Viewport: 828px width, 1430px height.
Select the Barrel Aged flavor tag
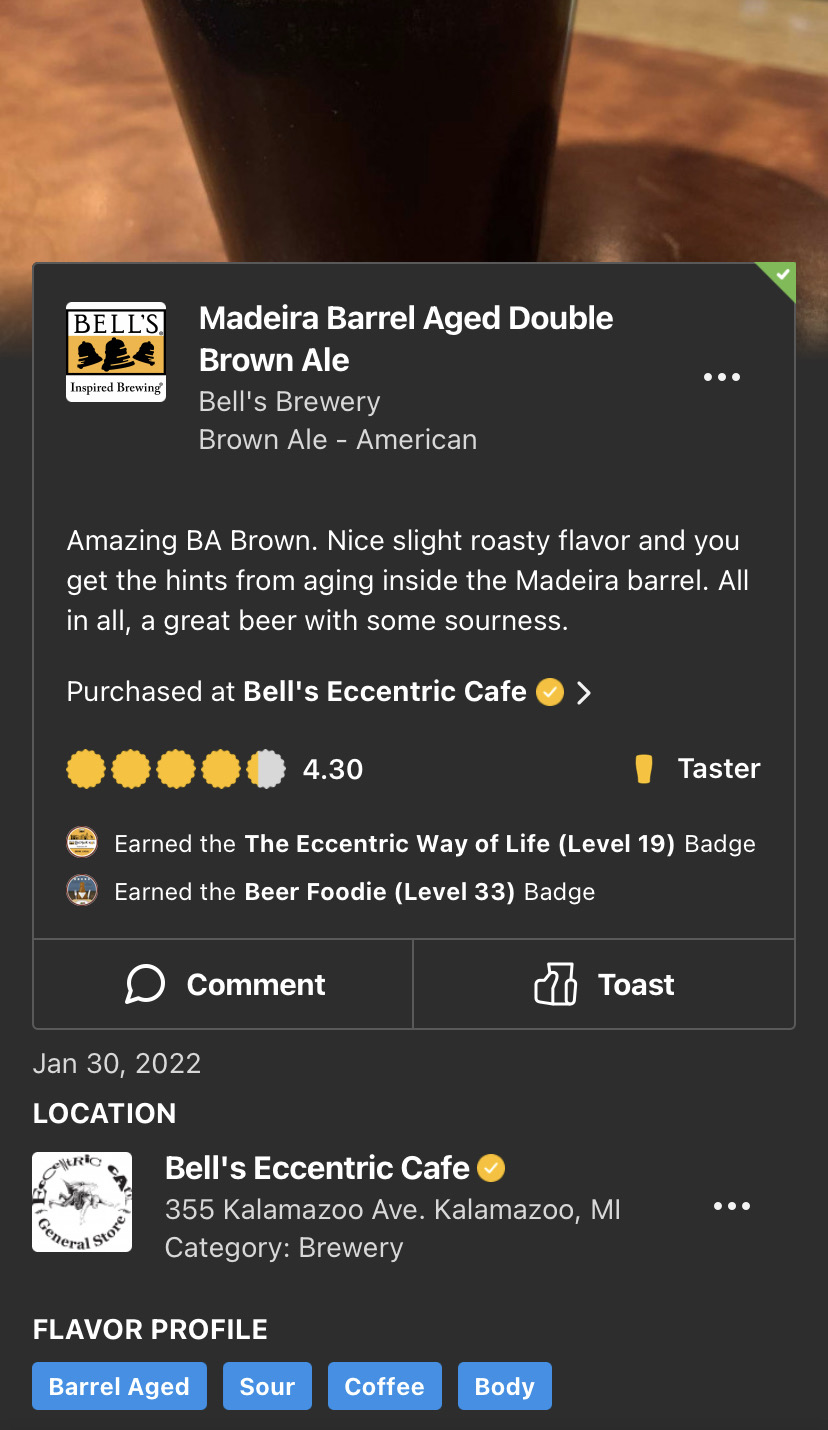coord(119,1386)
